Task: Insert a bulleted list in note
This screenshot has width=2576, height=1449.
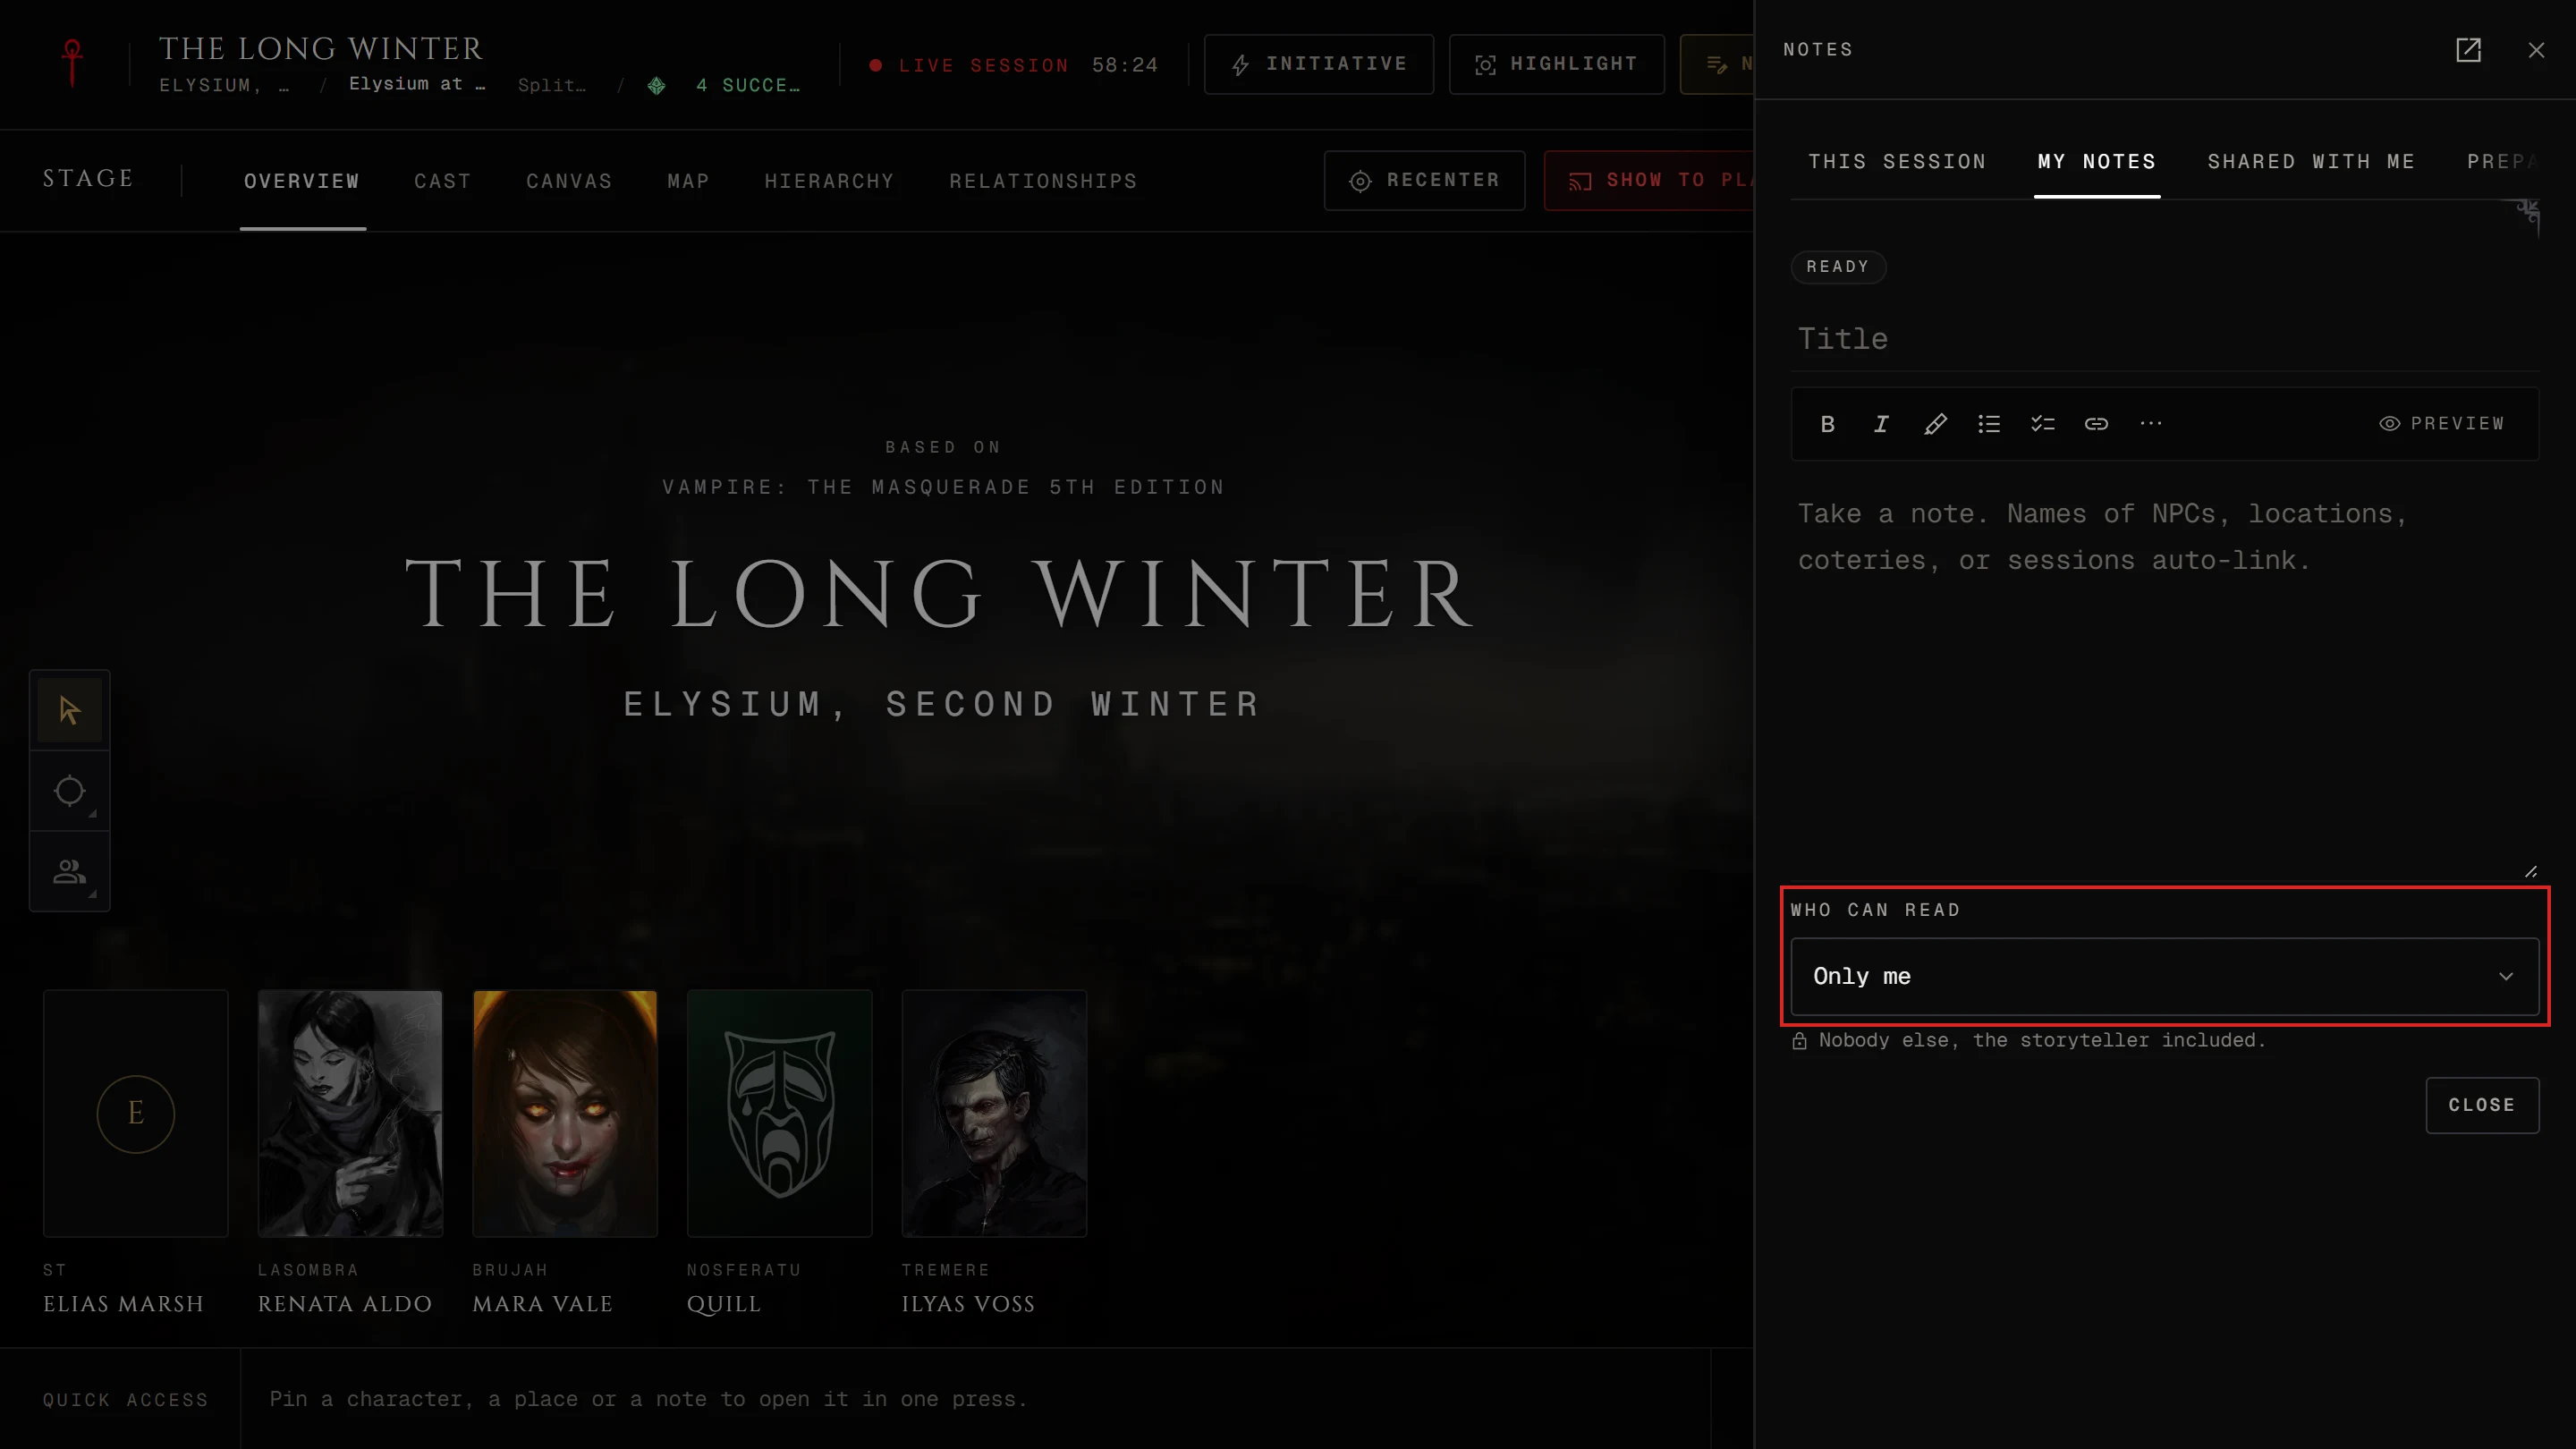Action: [x=1989, y=424]
